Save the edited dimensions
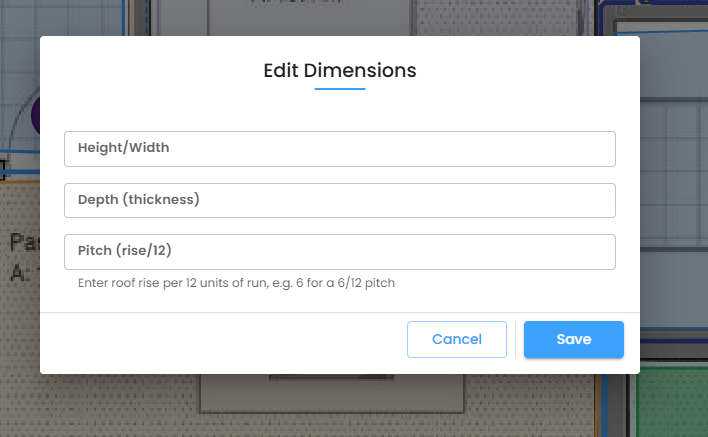The width and height of the screenshot is (708, 437). (573, 339)
